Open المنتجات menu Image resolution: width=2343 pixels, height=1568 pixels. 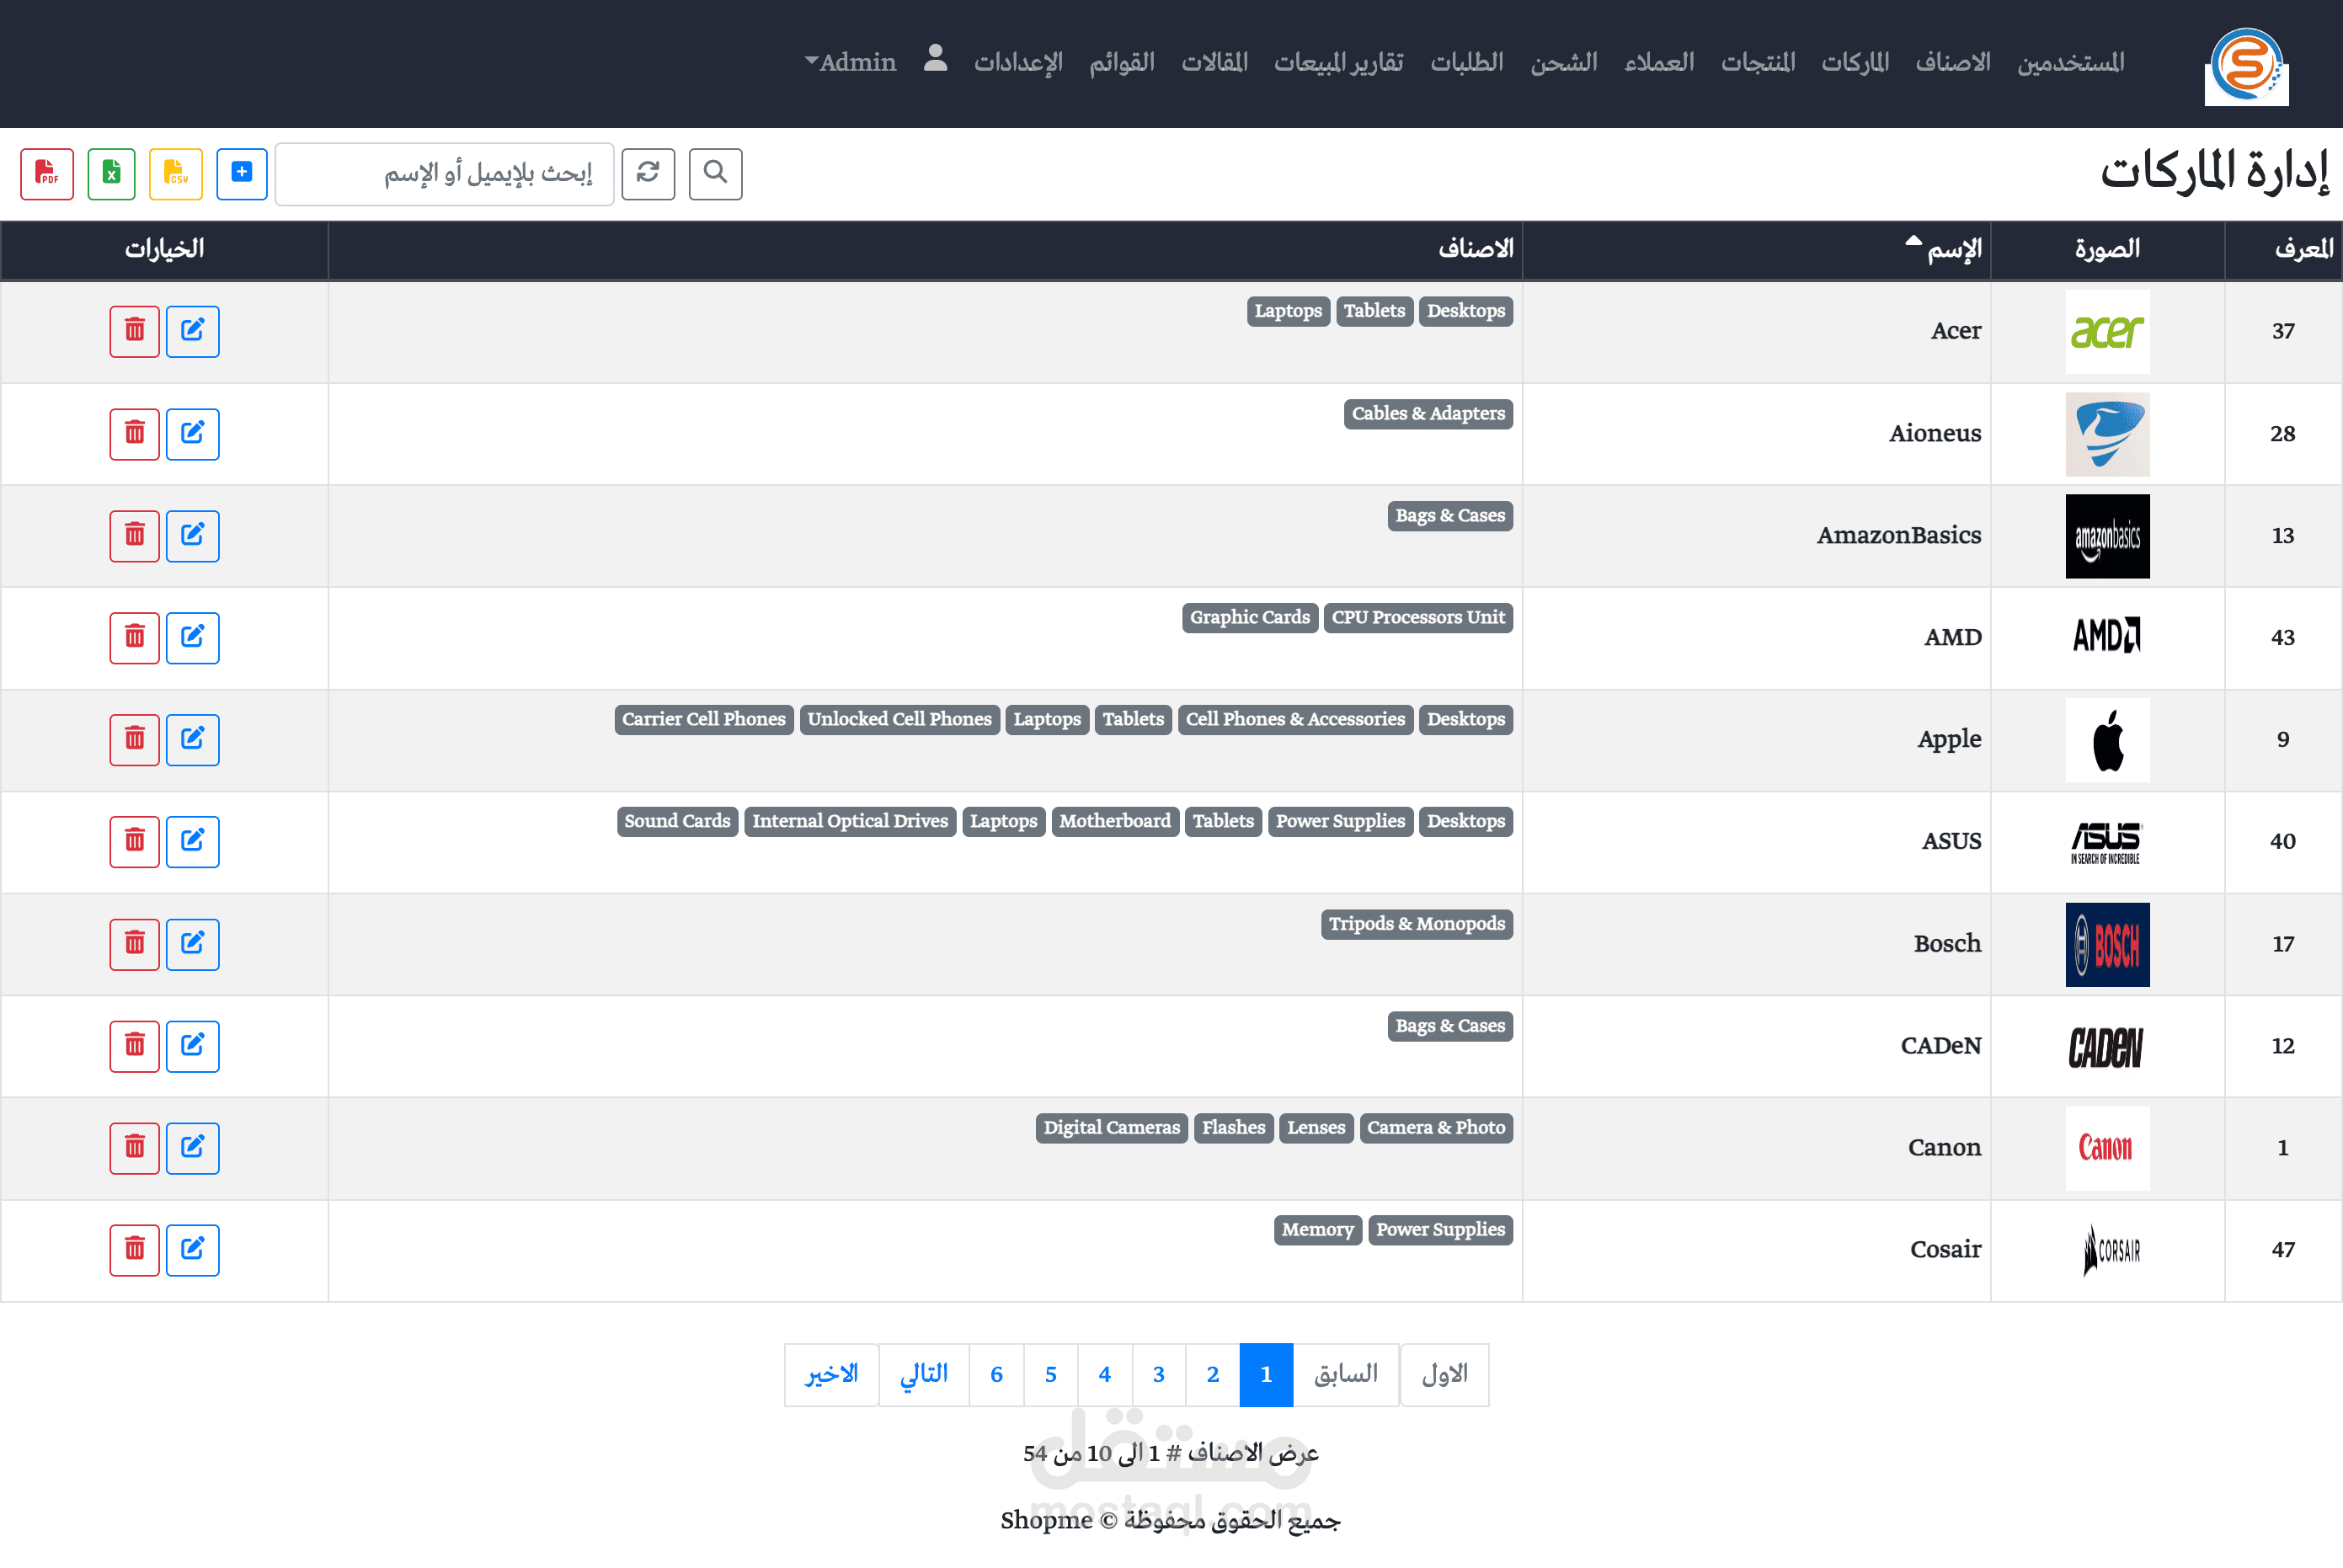(1758, 62)
